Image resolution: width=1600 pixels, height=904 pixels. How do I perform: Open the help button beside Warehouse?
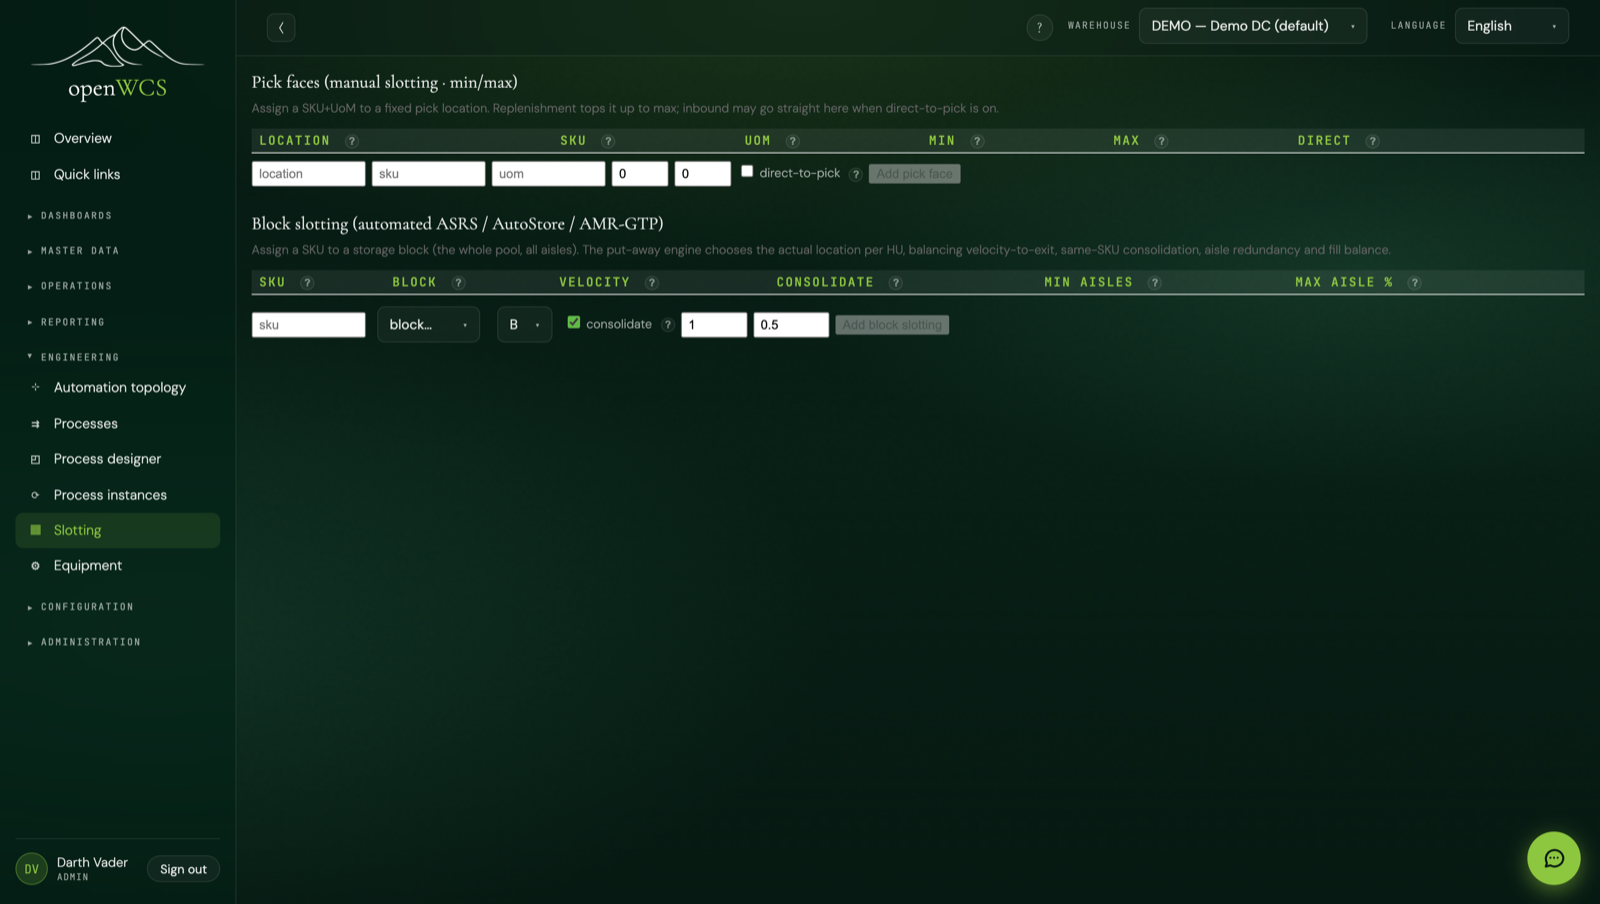point(1039,27)
